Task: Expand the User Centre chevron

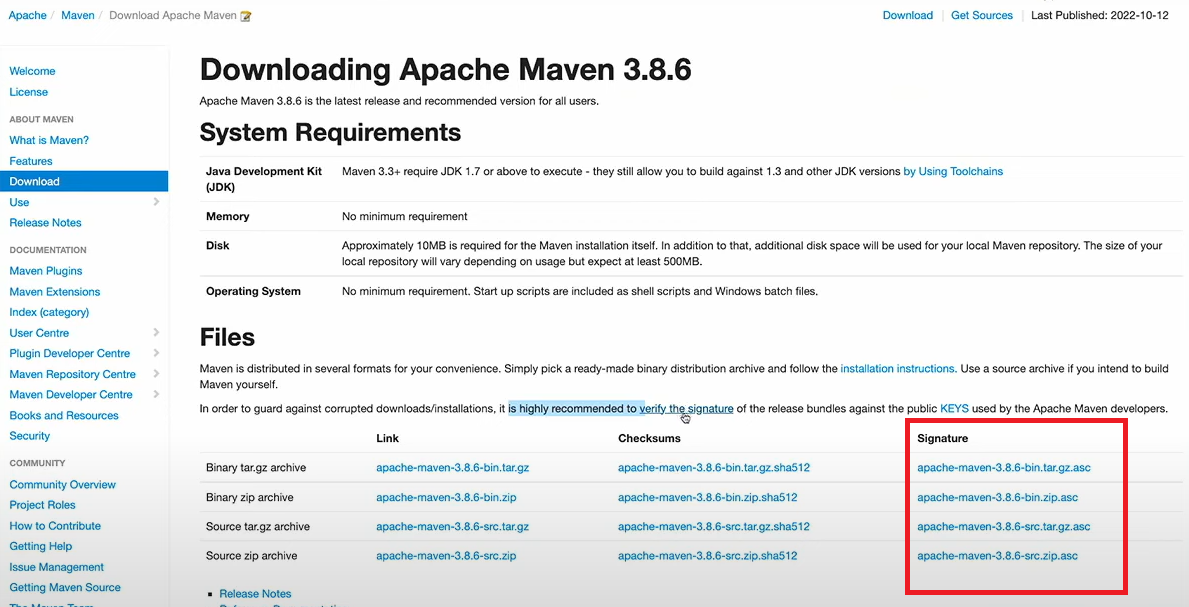Action: 156,333
